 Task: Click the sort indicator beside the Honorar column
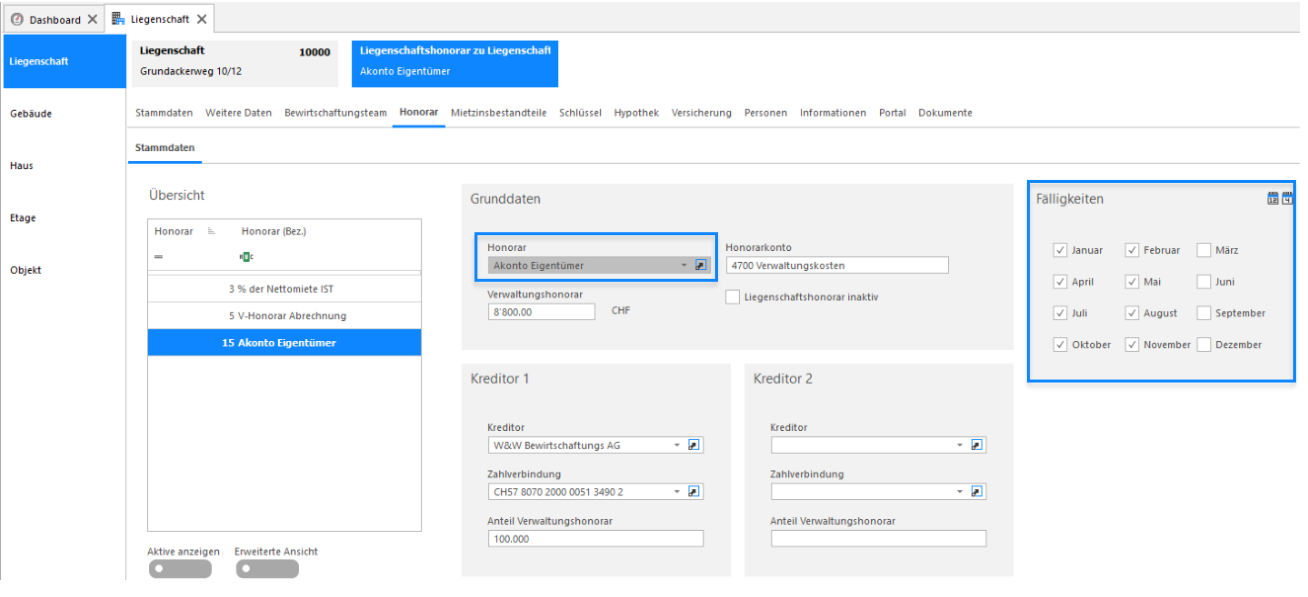[211, 231]
